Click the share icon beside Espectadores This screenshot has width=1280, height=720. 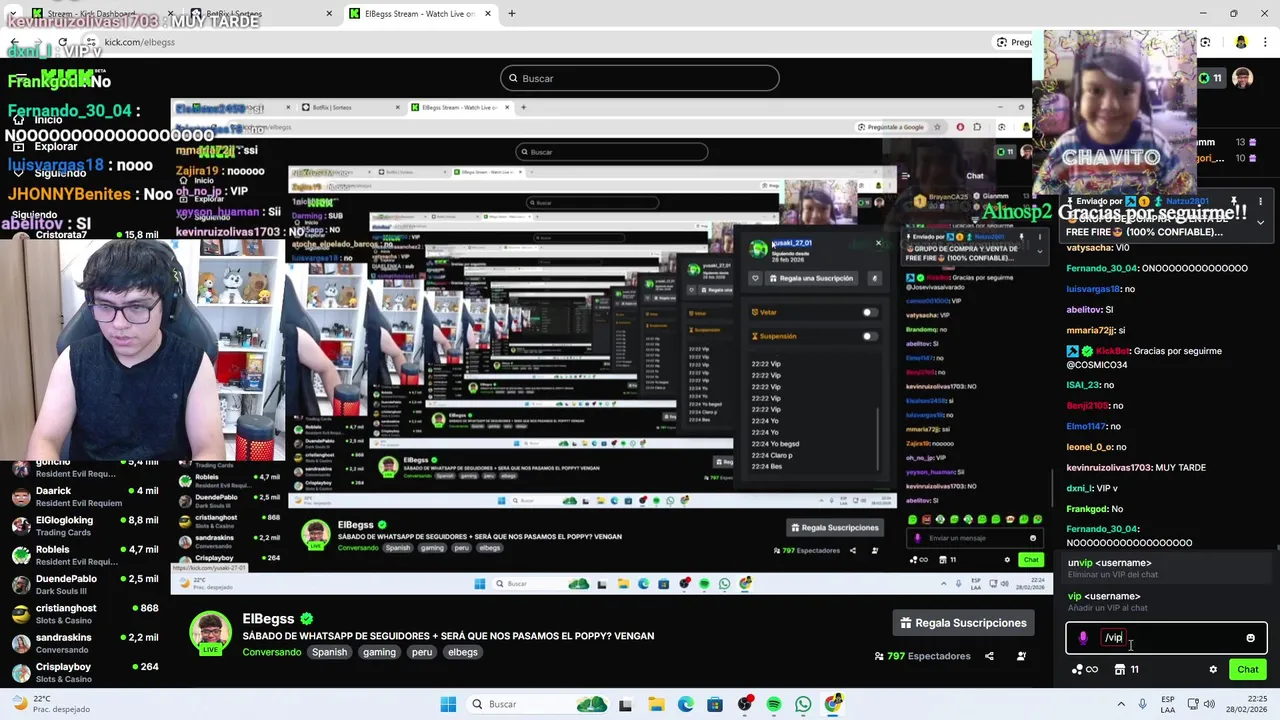click(x=989, y=656)
